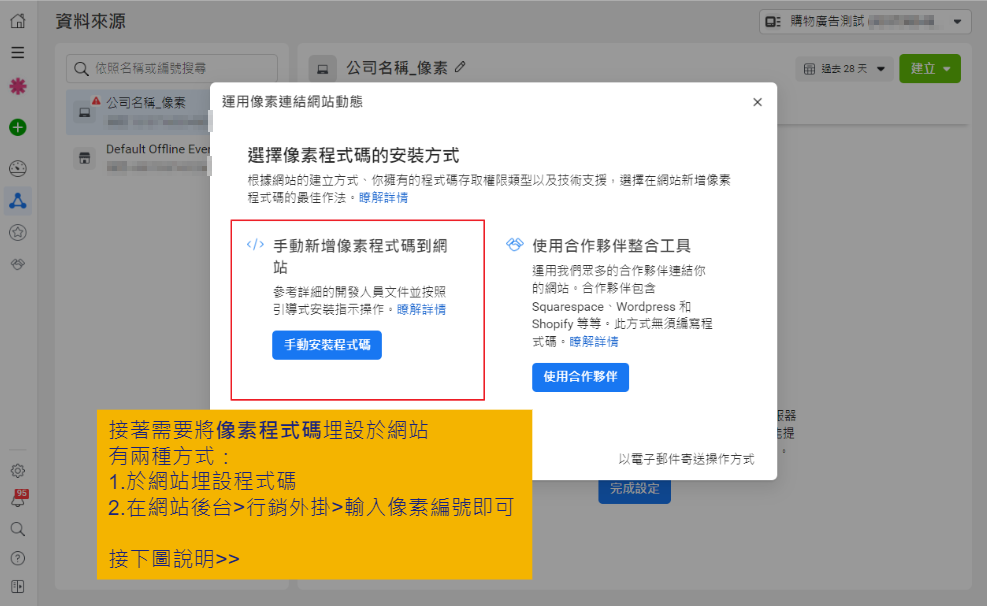Close the 運用像素連結網站動態 dialog
Viewport: 987px width, 606px height.
[757, 102]
